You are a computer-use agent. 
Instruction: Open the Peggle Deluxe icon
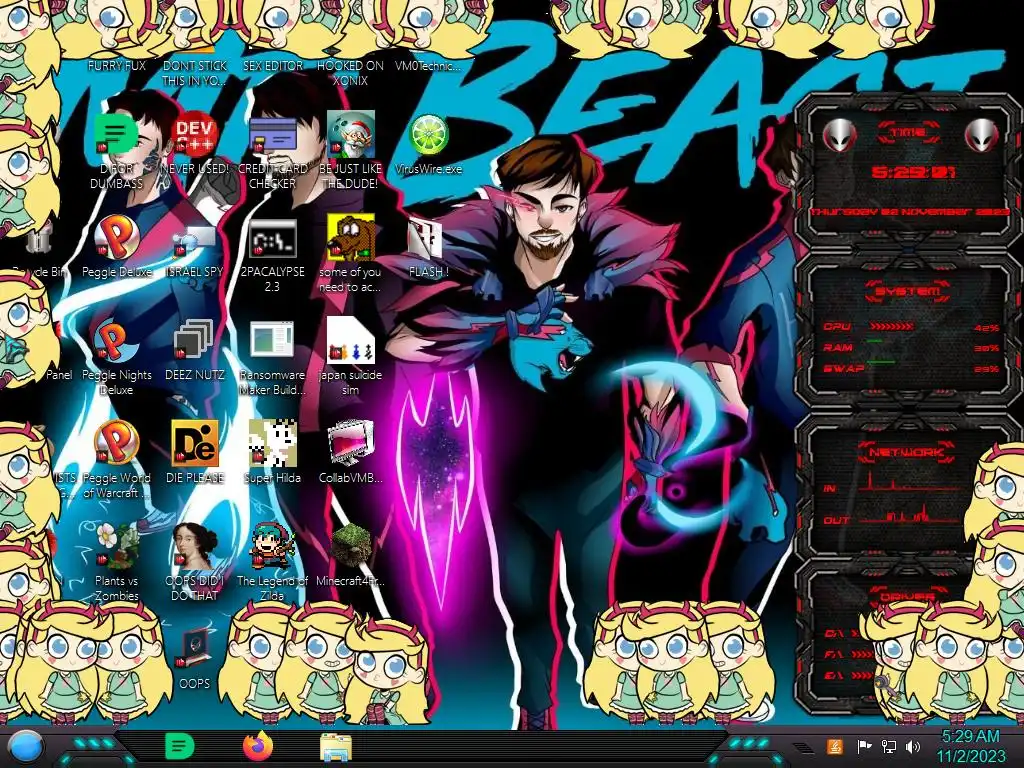116,238
